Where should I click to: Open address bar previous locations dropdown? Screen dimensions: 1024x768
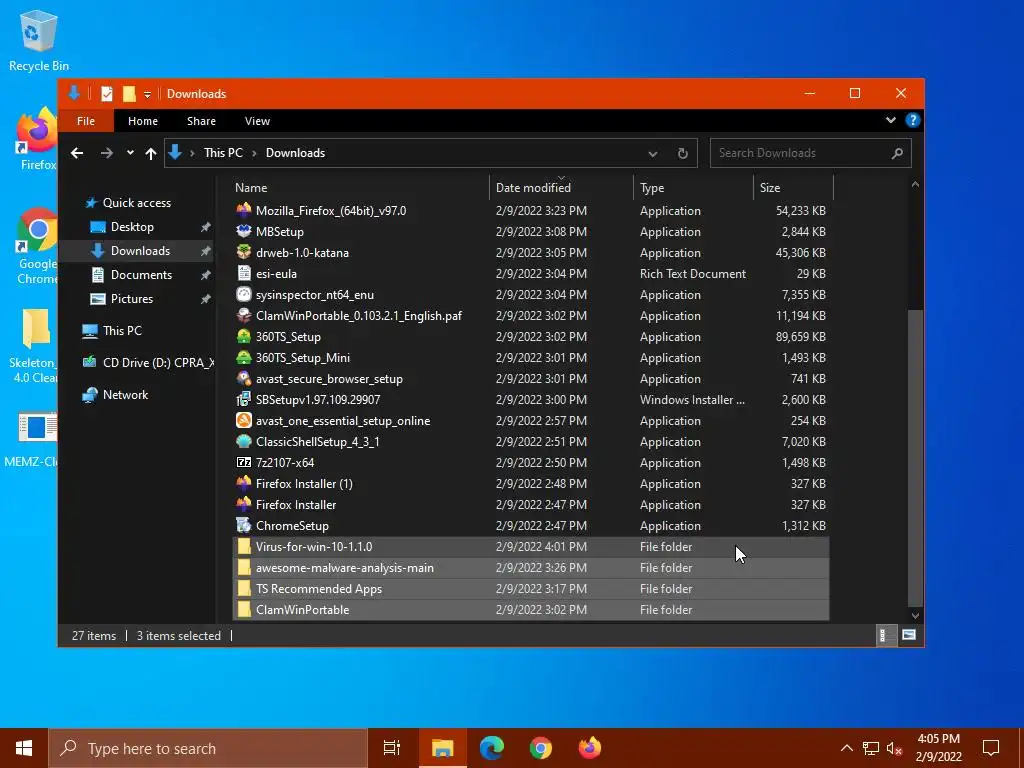point(652,153)
